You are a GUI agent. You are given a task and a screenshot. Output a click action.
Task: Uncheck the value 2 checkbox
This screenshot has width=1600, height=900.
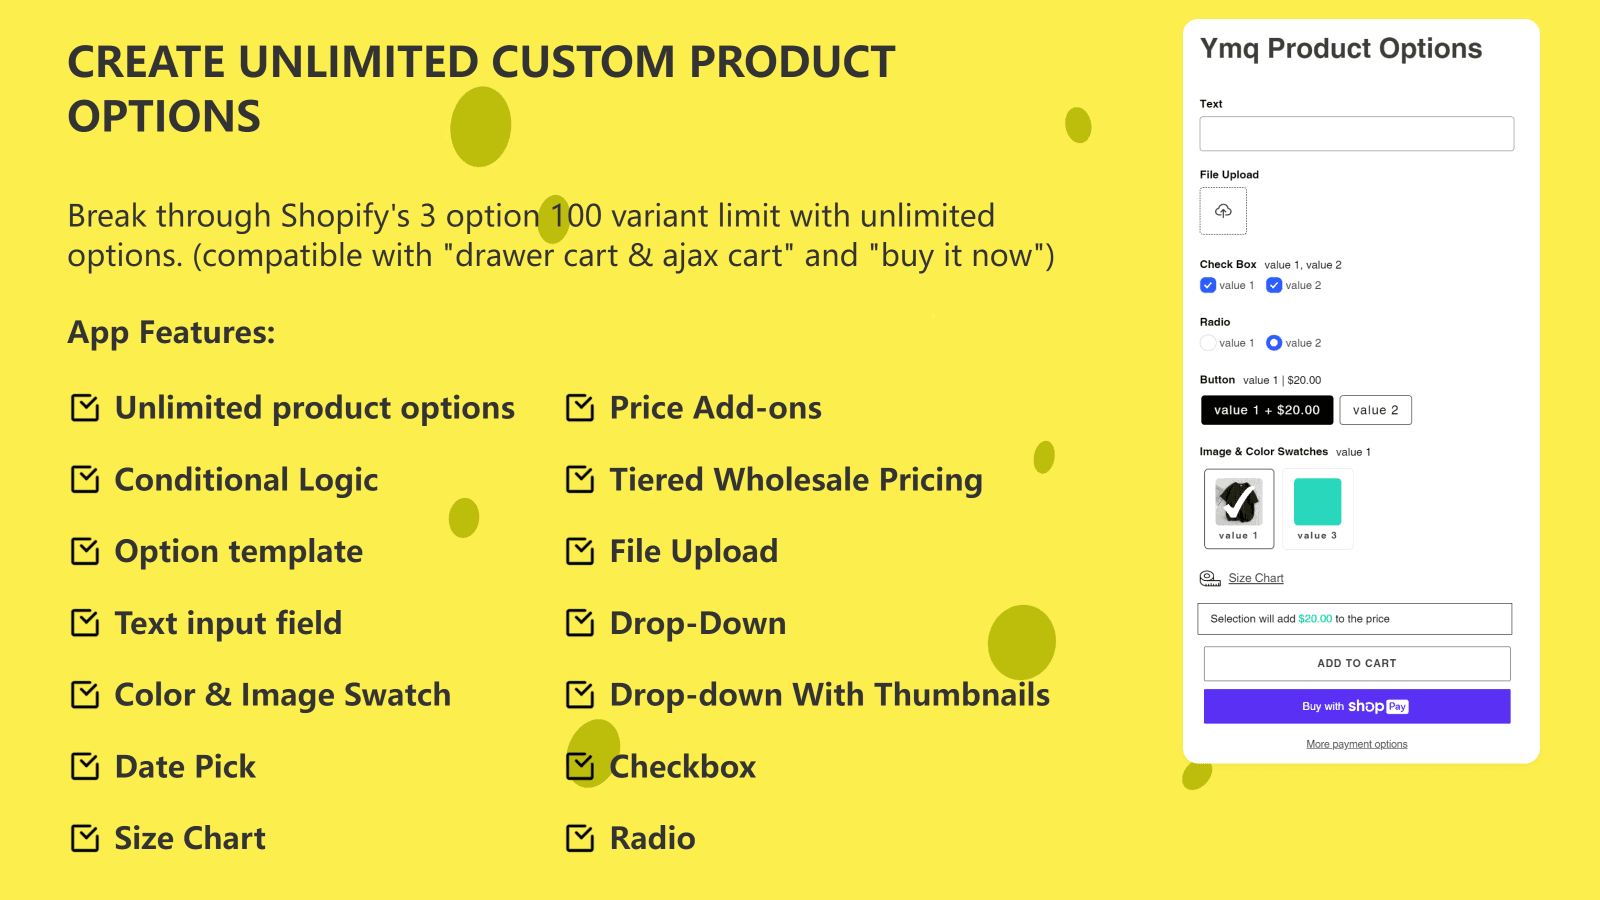[1273, 285]
